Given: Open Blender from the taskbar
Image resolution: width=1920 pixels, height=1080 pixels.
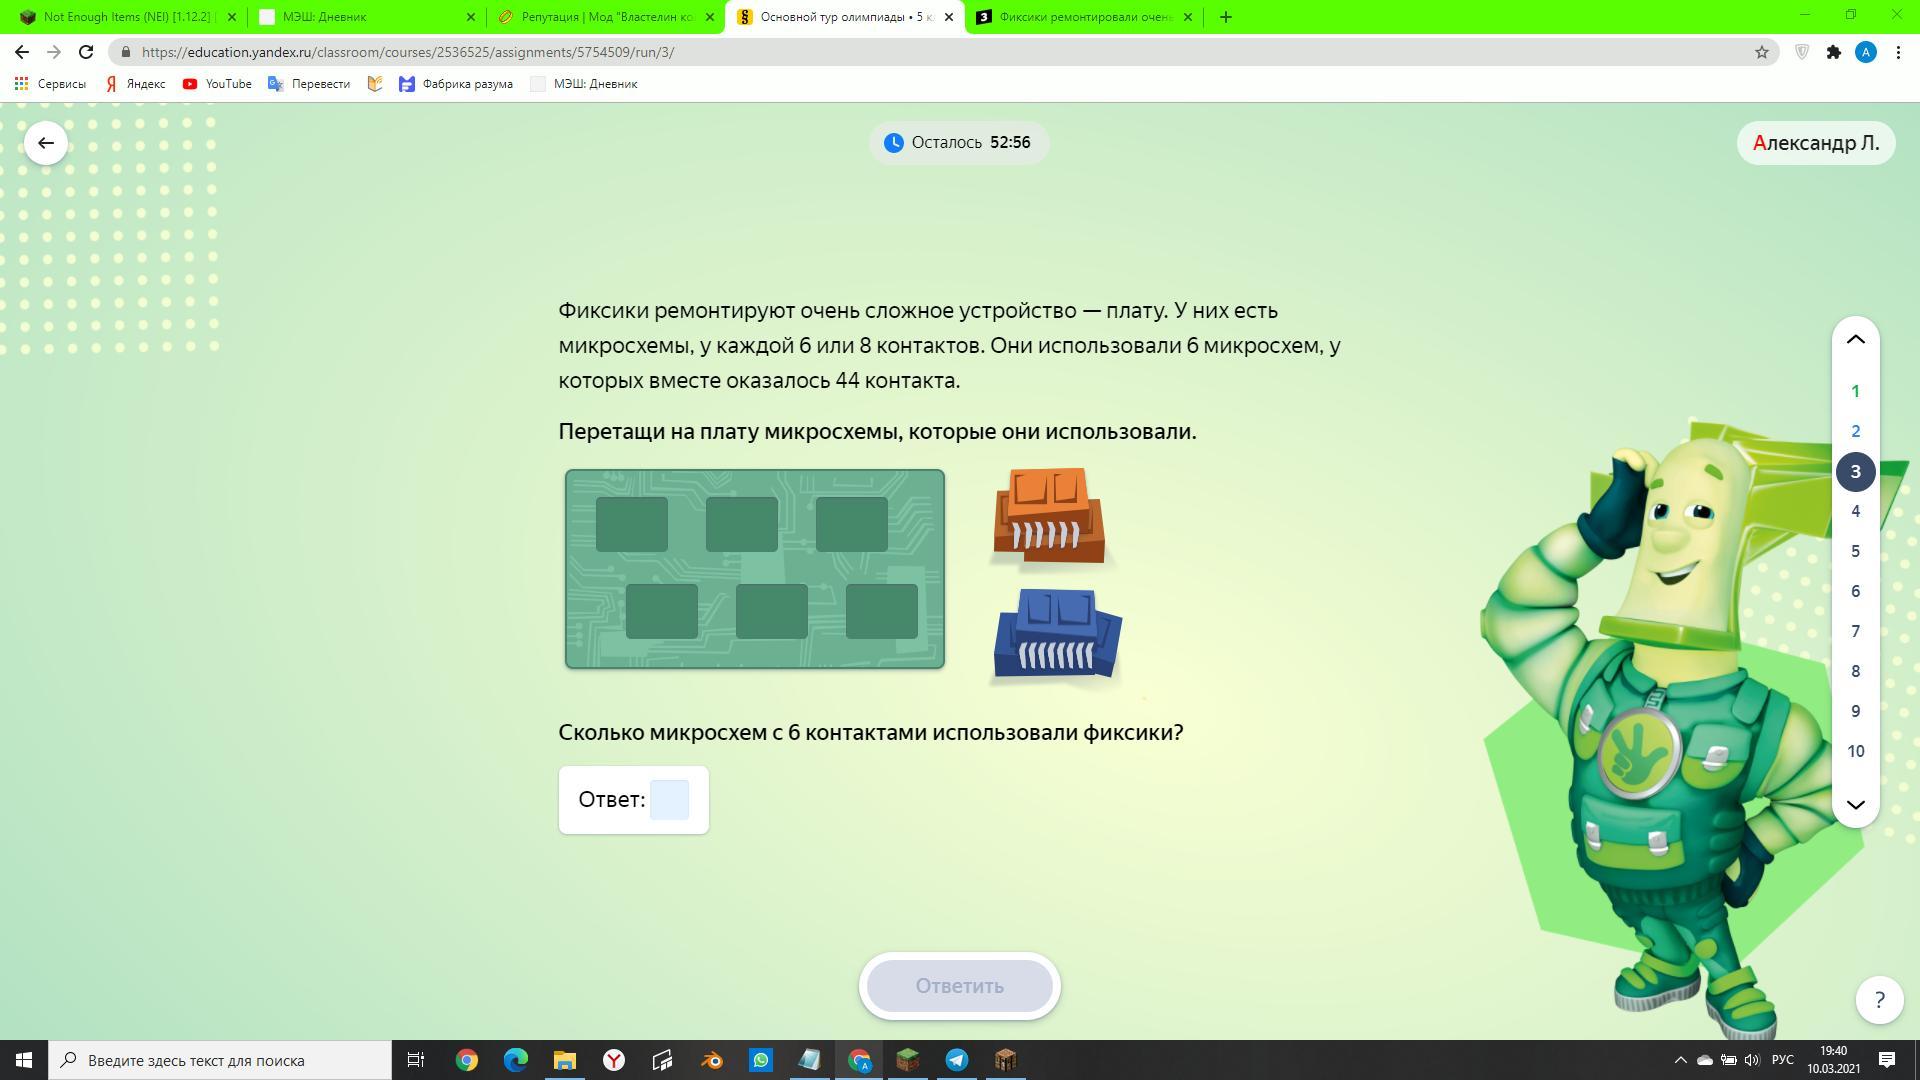Looking at the screenshot, I should 712,1060.
